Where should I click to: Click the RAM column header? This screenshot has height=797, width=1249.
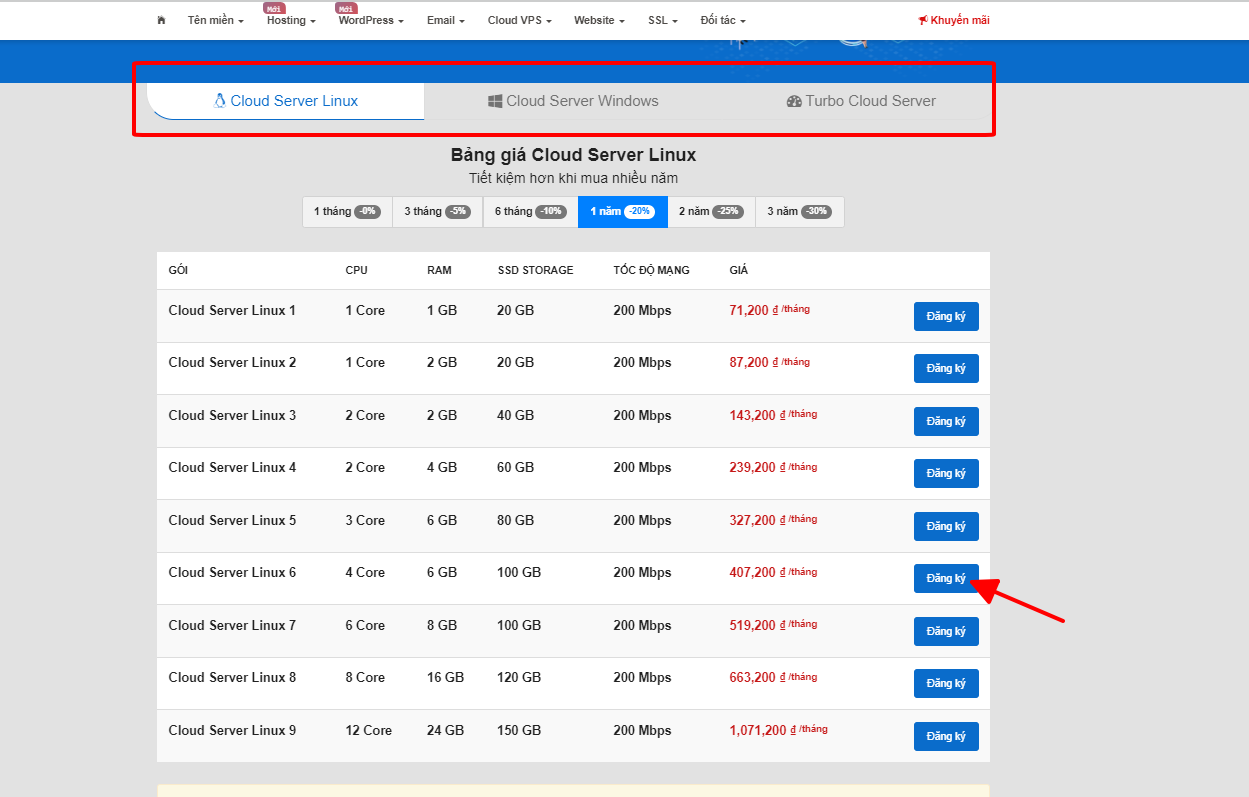click(x=439, y=270)
